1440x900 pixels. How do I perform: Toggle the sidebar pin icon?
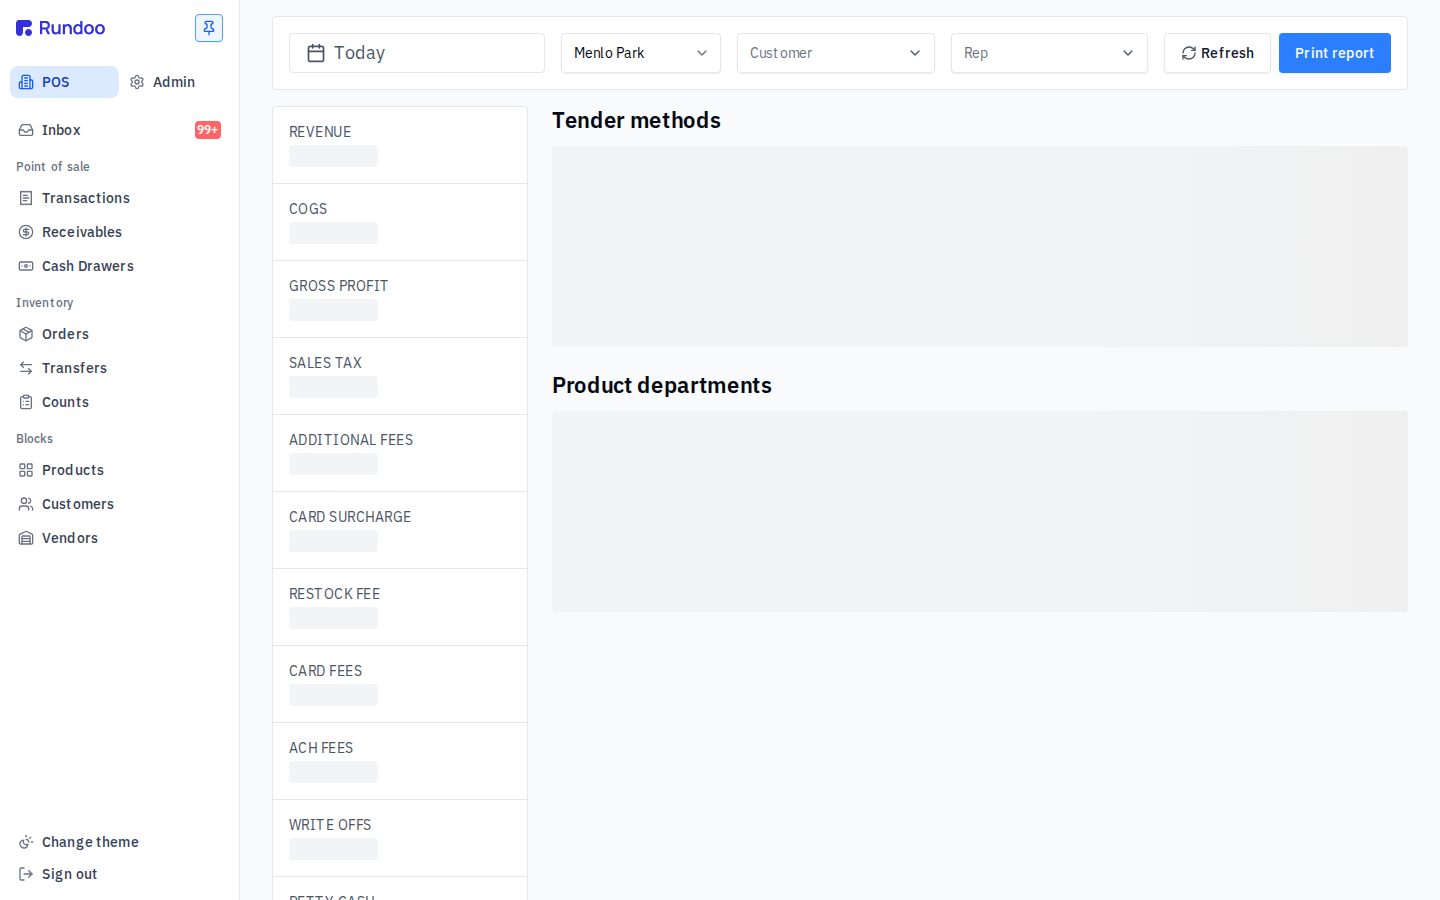click(x=209, y=28)
